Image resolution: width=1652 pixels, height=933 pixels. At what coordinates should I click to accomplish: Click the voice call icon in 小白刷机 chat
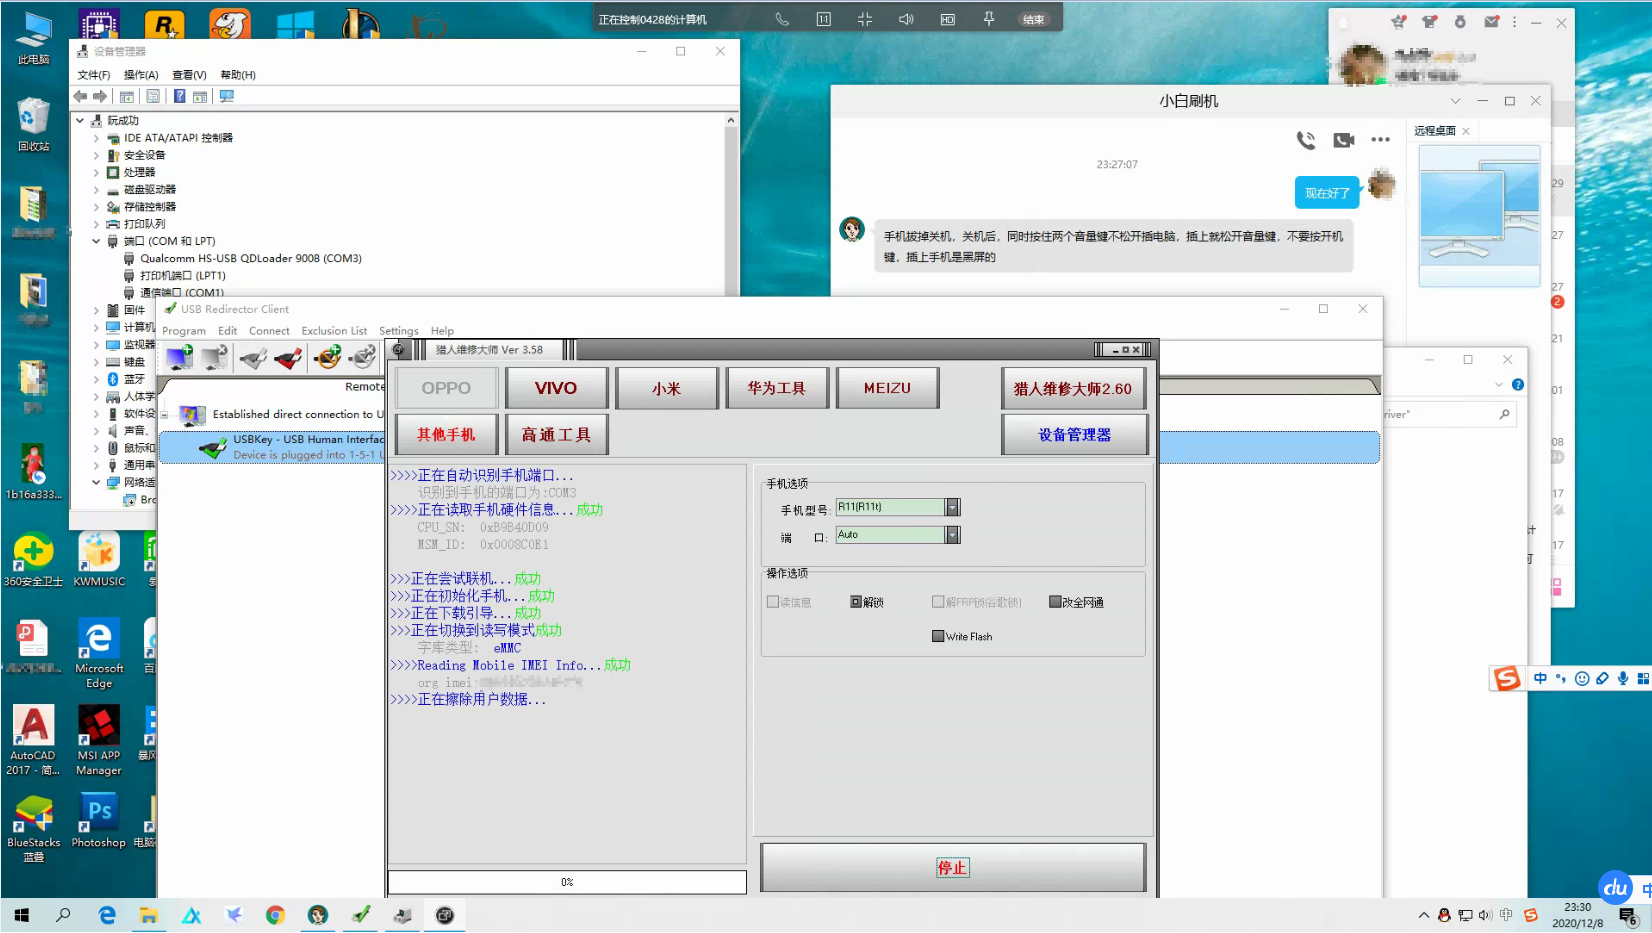[x=1306, y=140]
